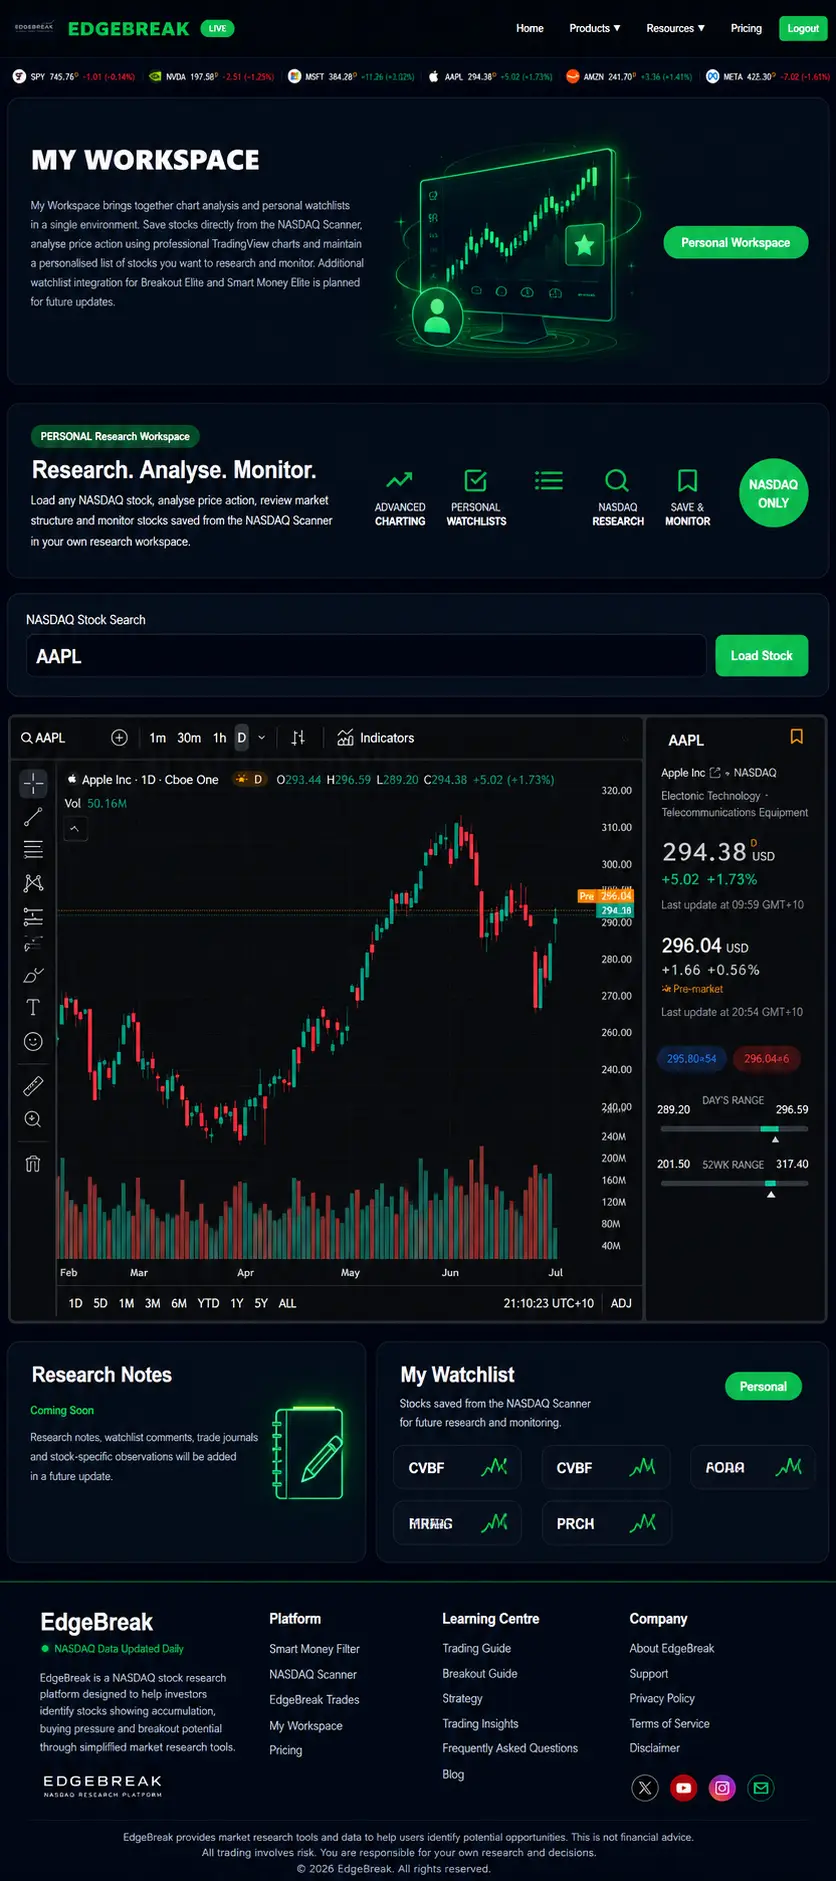The image size is (836, 1881).
Task: Select the crosshair cursor tool
Action: click(x=33, y=783)
